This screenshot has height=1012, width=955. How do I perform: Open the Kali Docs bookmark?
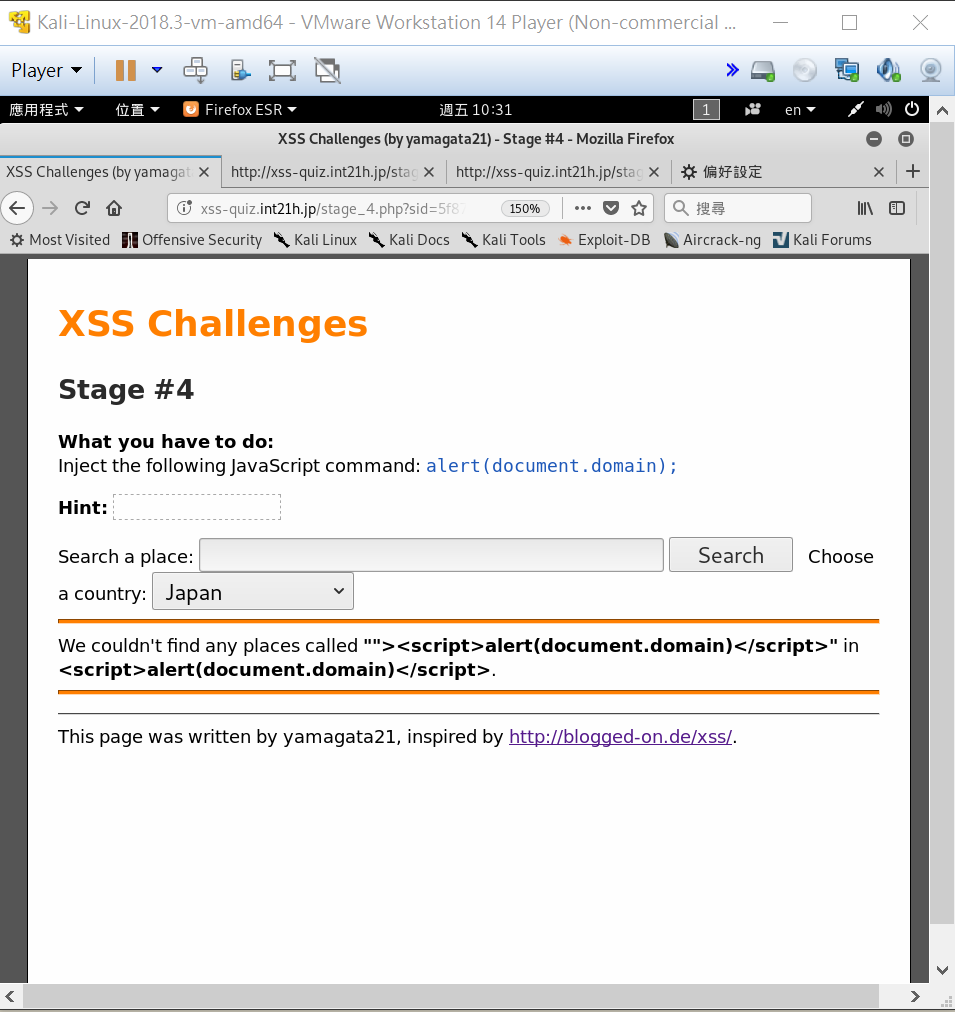tap(408, 240)
